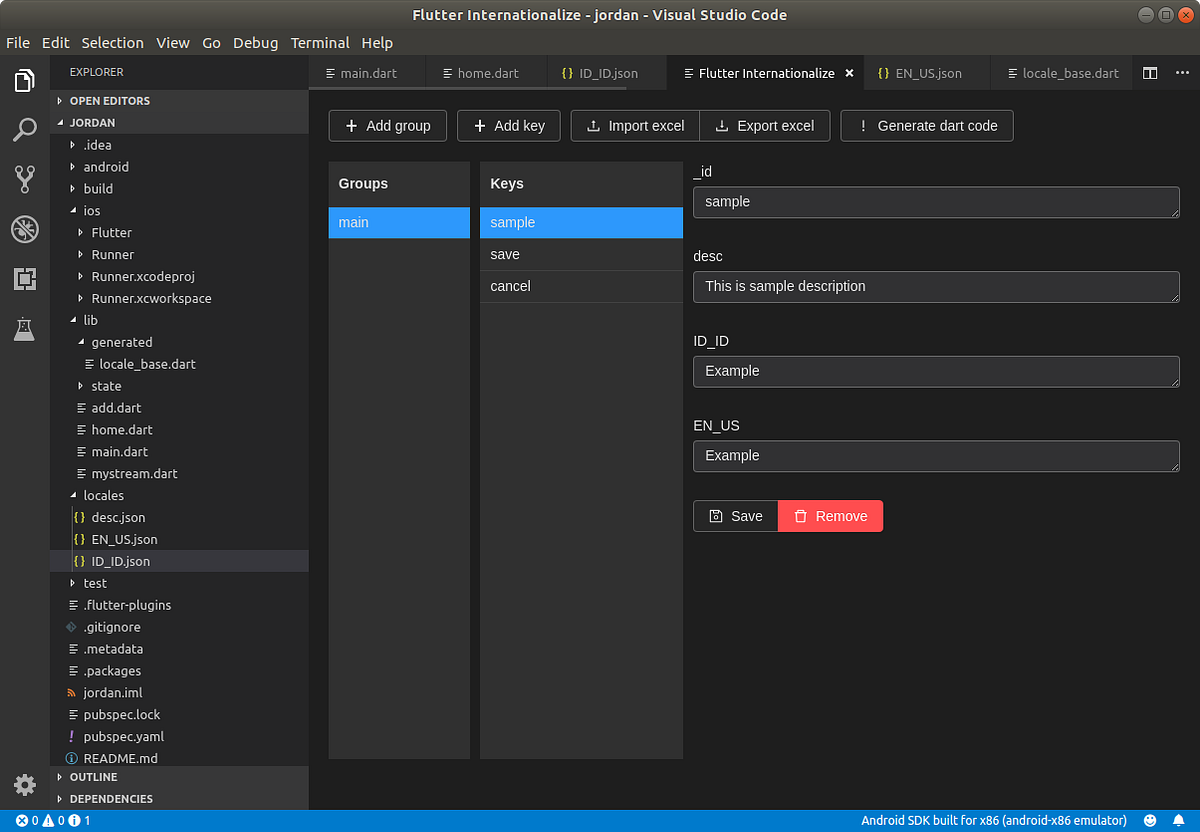Image resolution: width=1200 pixels, height=832 pixels.
Task: Expand the test folder
Action: point(95,583)
